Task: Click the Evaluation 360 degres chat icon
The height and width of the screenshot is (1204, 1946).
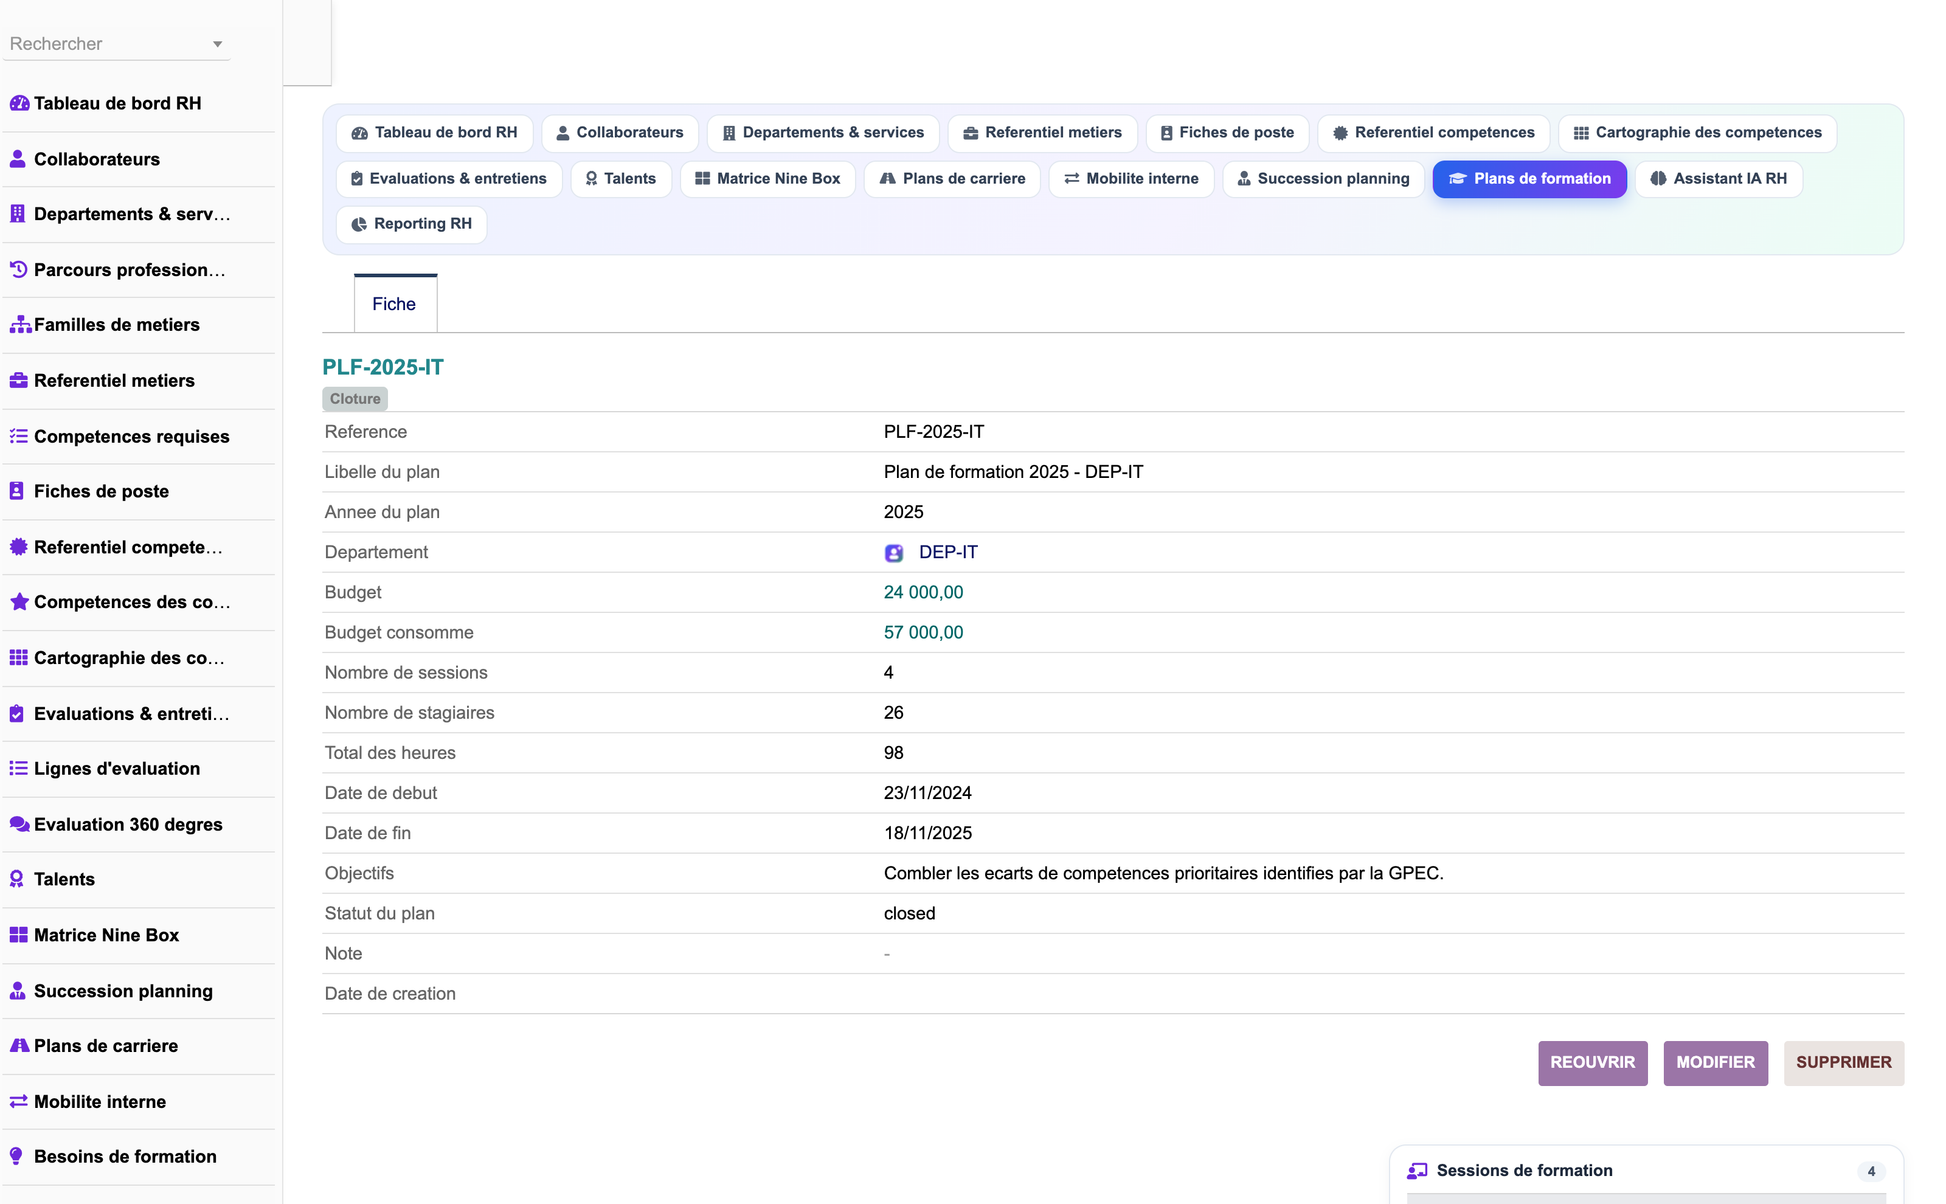Action: coord(19,825)
